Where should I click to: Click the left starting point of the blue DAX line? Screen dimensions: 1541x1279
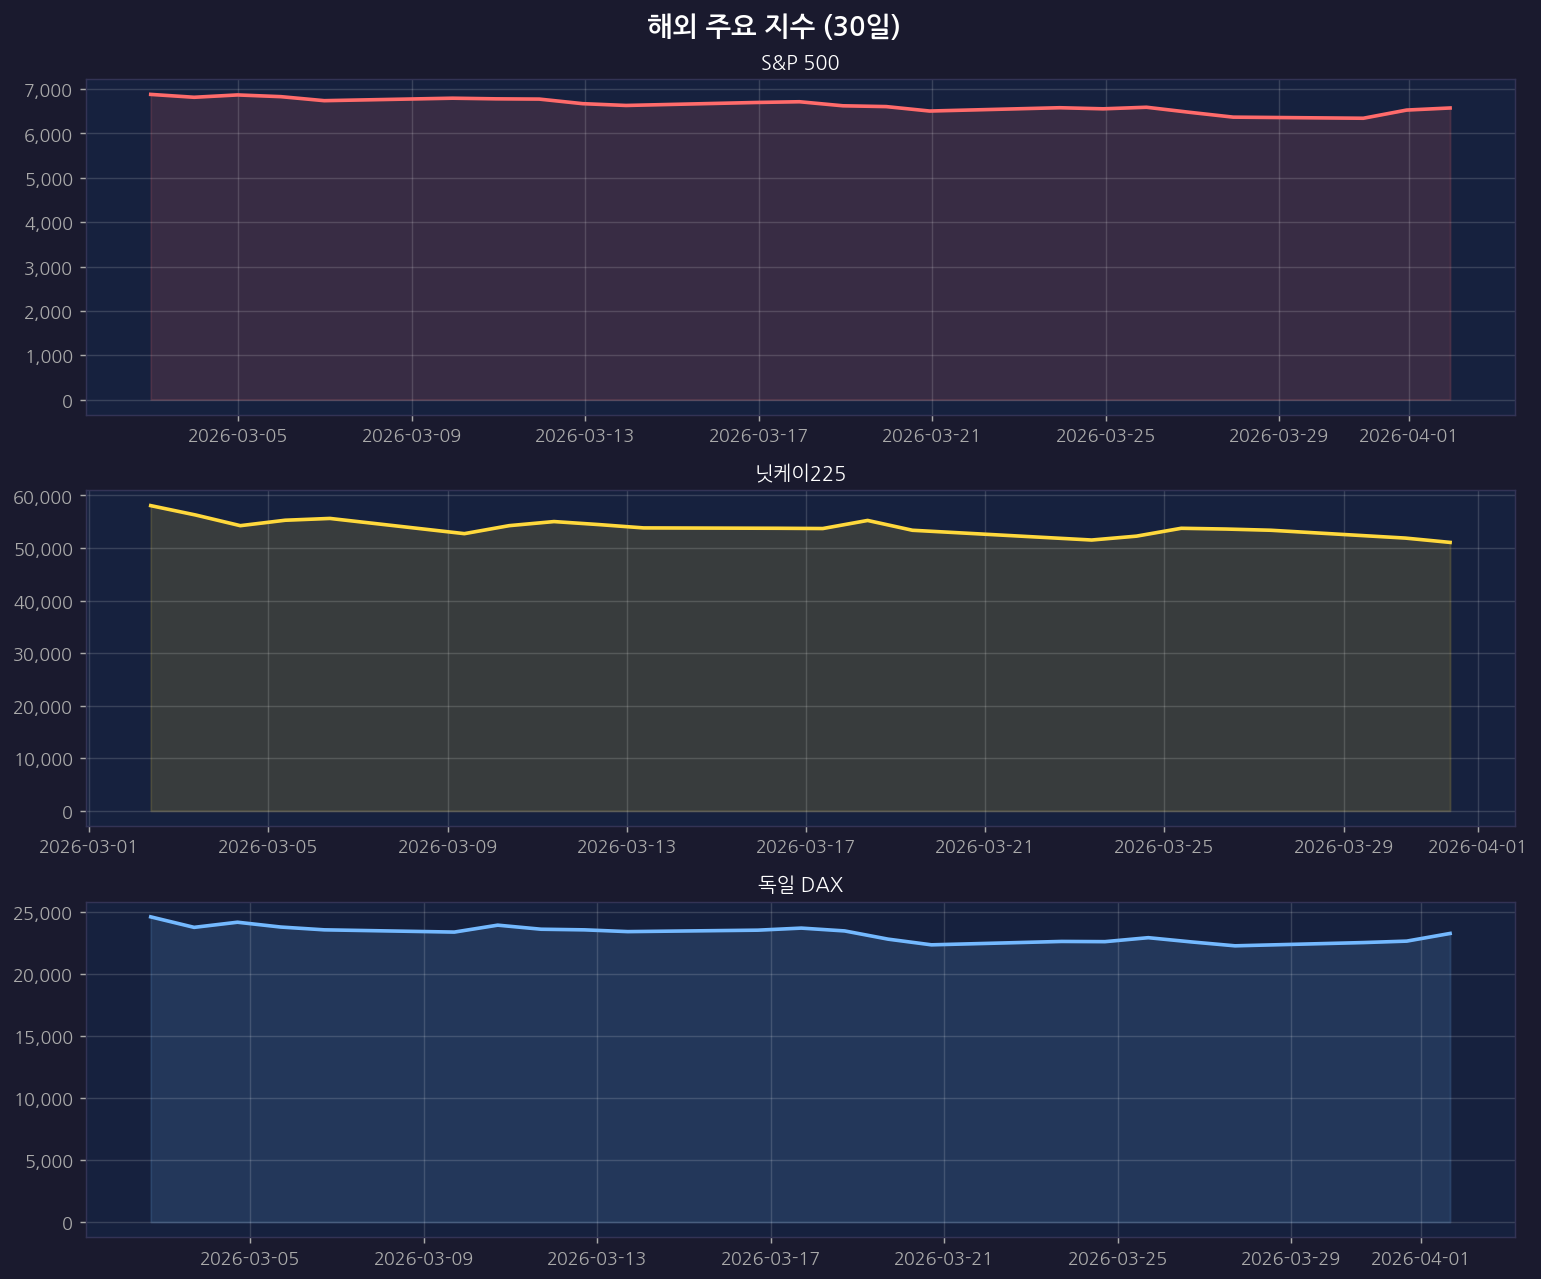tap(150, 917)
